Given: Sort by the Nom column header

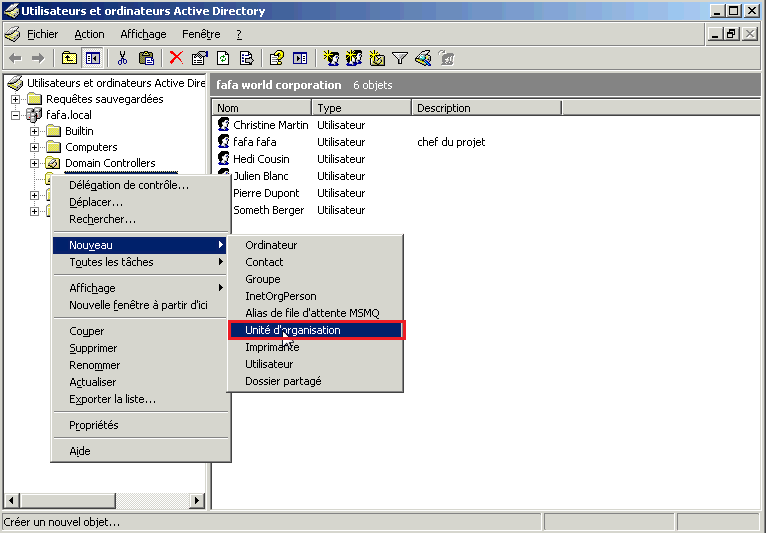Looking at the screenshot, I should pyautogui.click(x=262, y=107).
